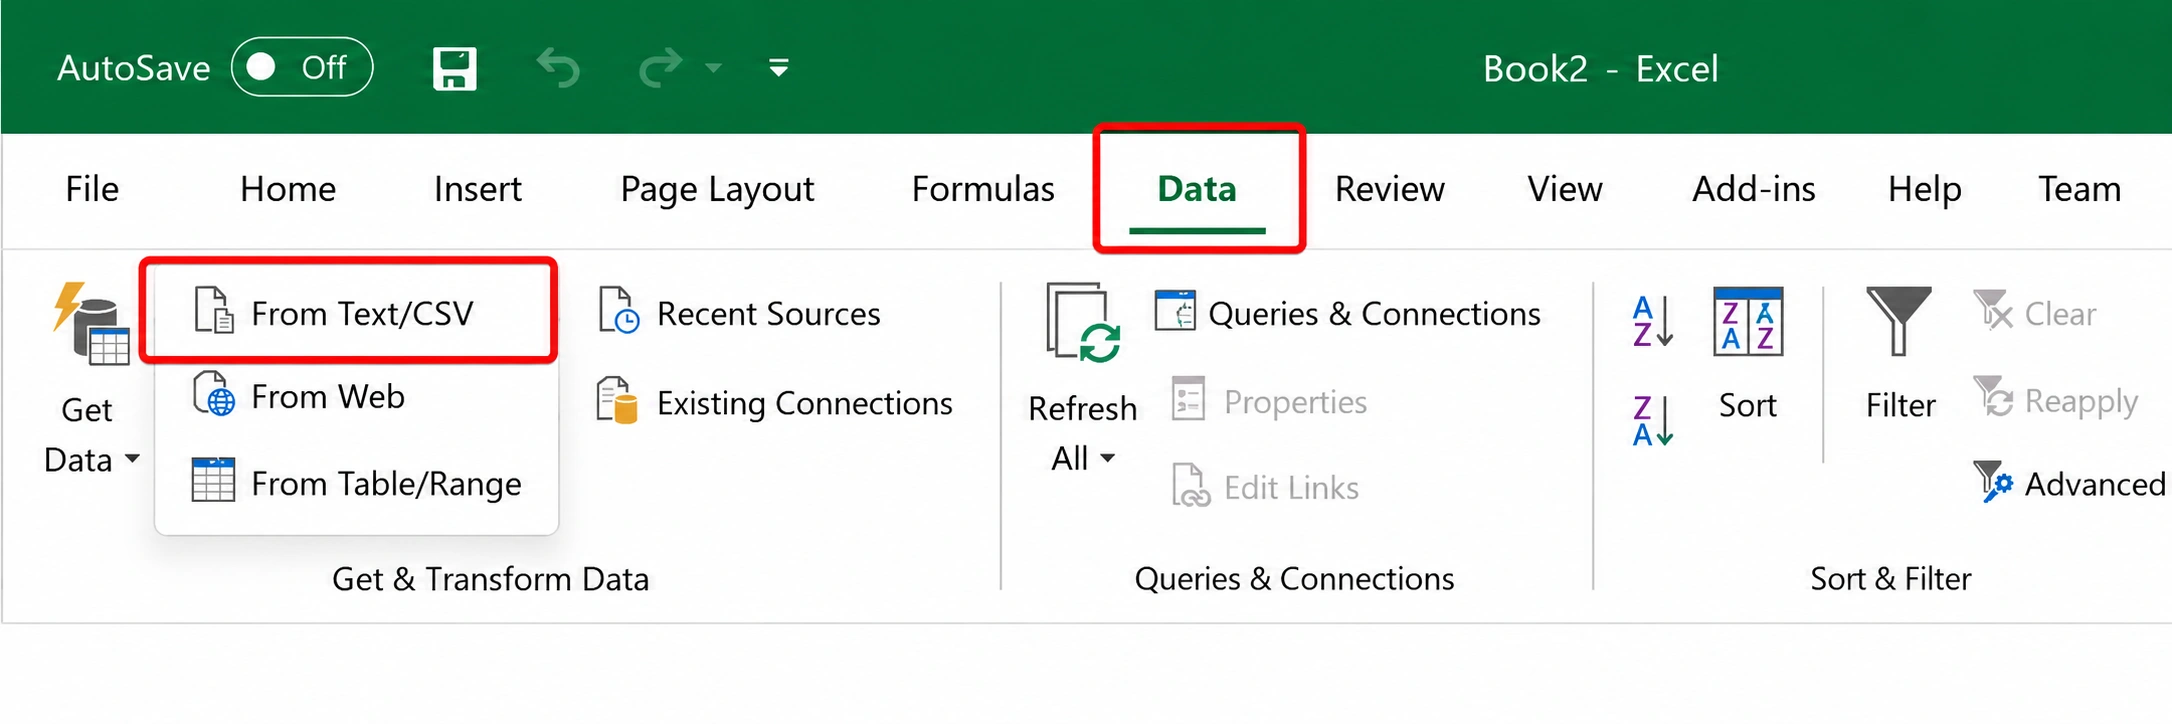2172x724 pixels.
Task: Expand the Get Data dropdown arrow
Action: click(132, 459)
